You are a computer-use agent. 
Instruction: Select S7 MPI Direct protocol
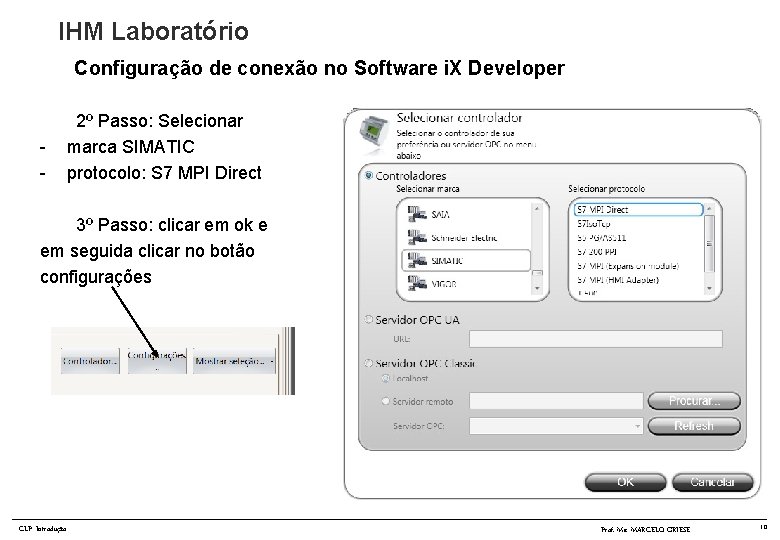pos(638,210)
